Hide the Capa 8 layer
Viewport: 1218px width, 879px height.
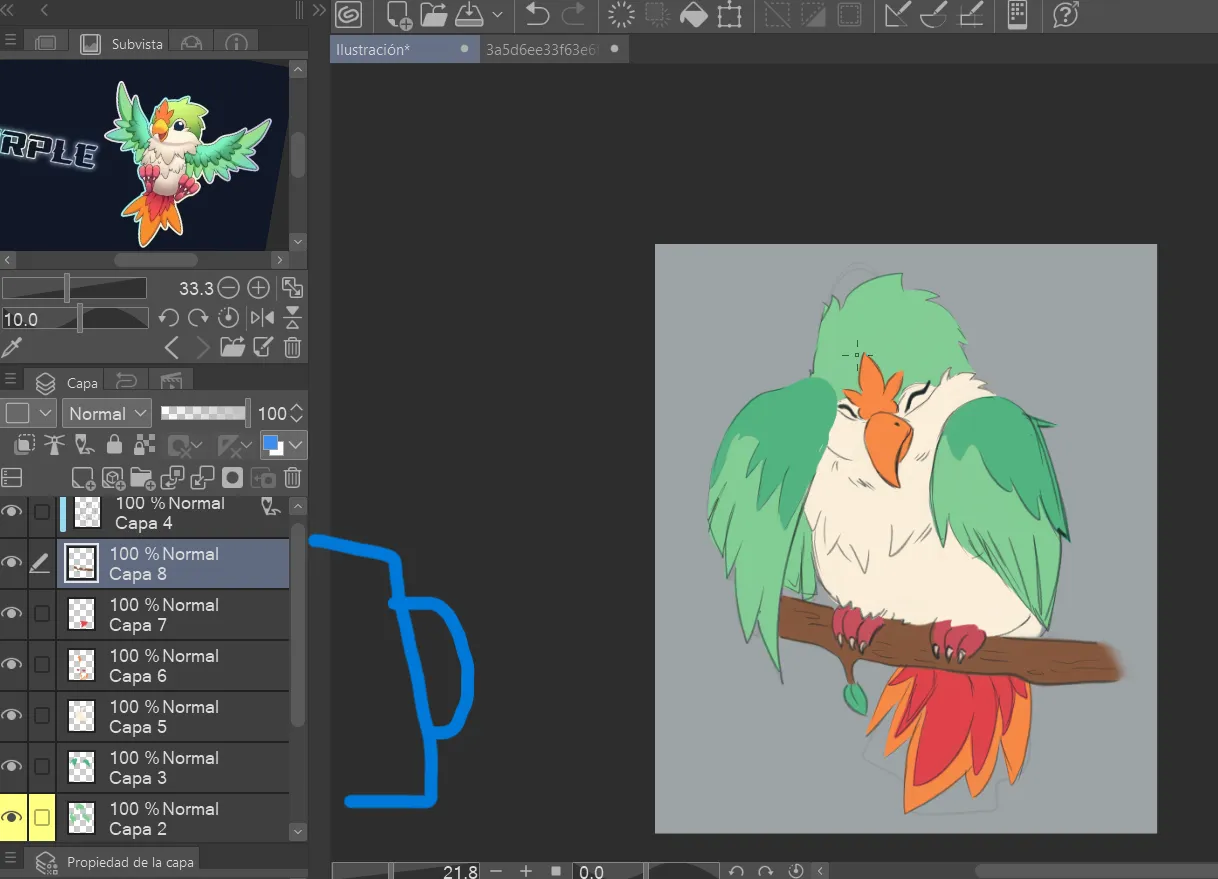12,563
